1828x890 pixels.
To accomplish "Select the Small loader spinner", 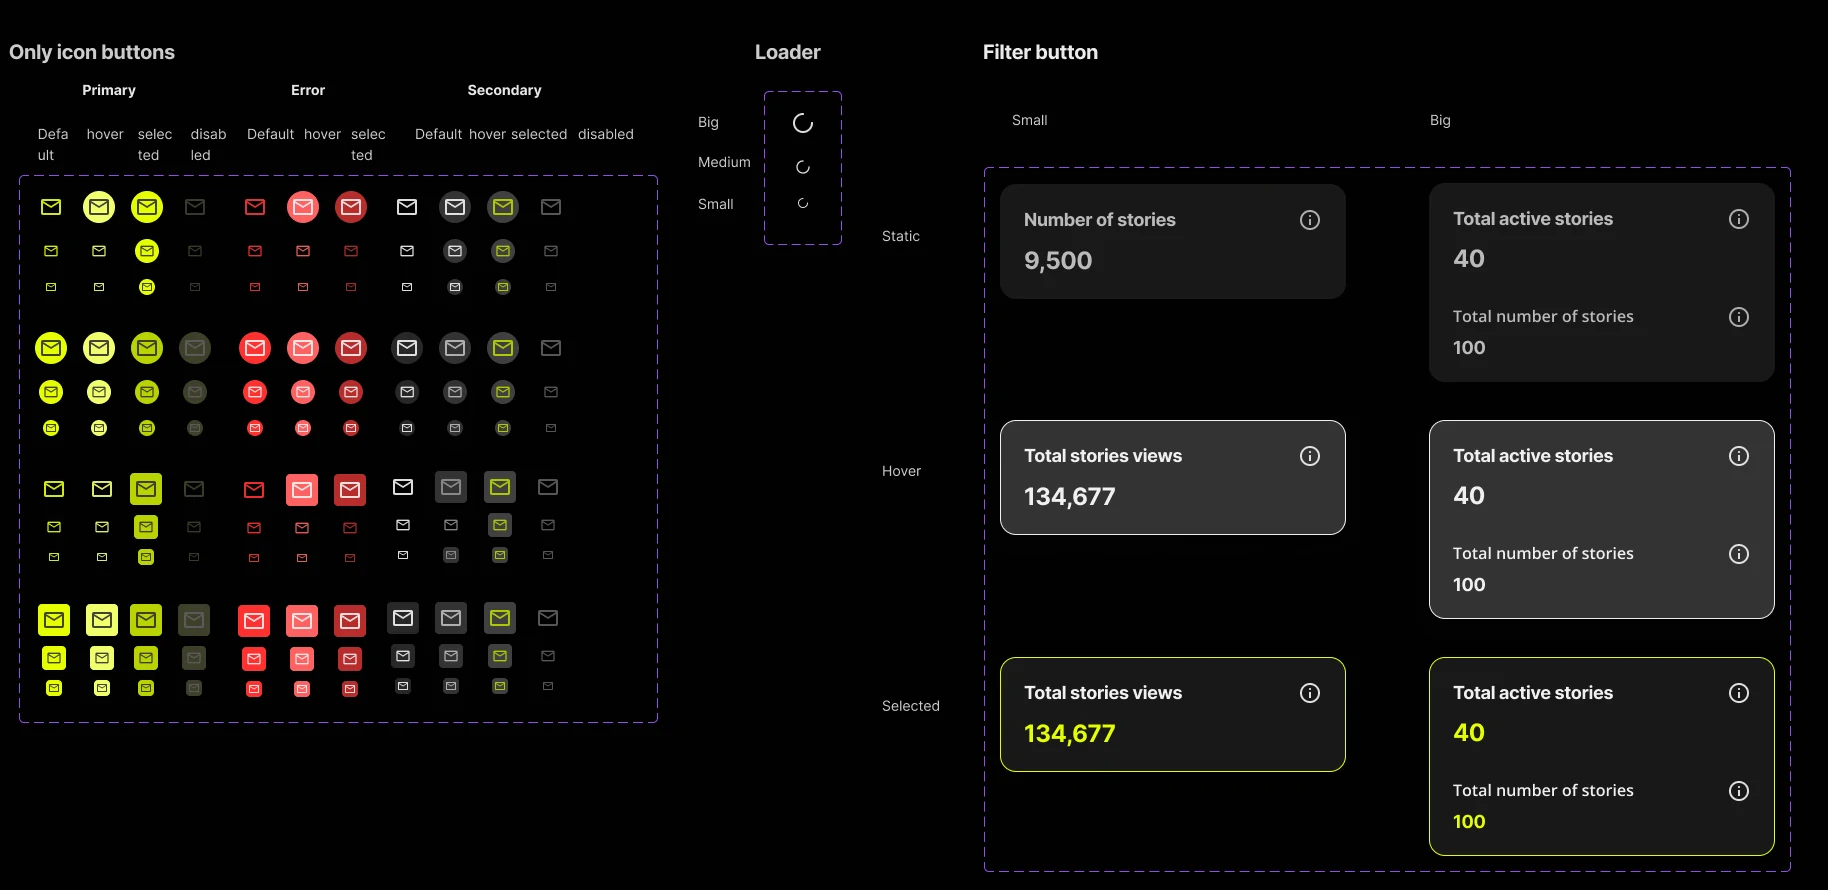I will pyautogui.click(x=803, y=203).
